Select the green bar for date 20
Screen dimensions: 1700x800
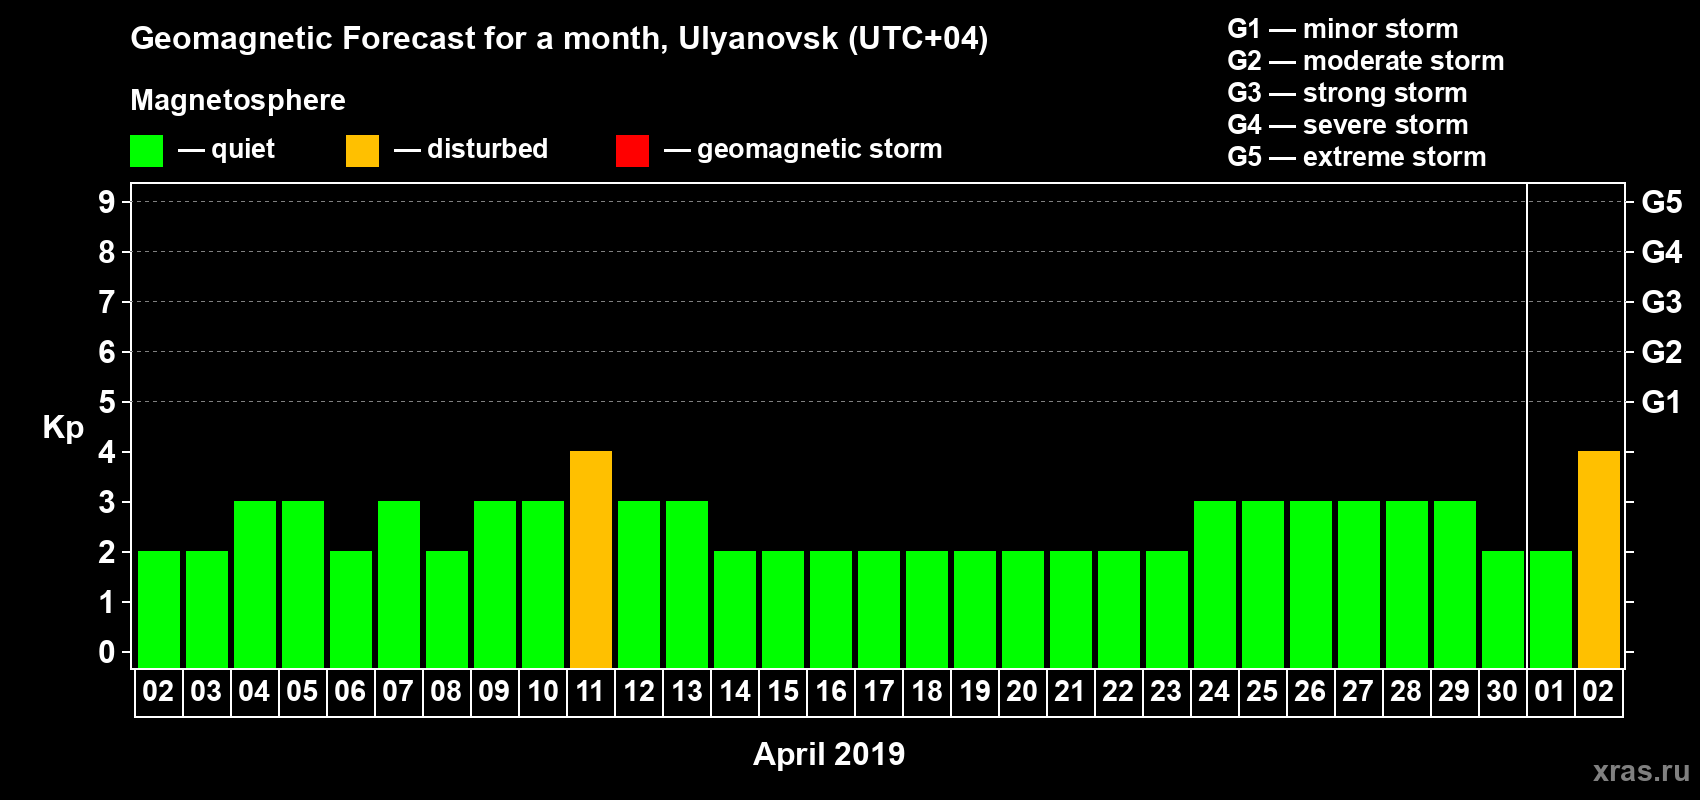pyautogui.click(x=1023, y=609)
